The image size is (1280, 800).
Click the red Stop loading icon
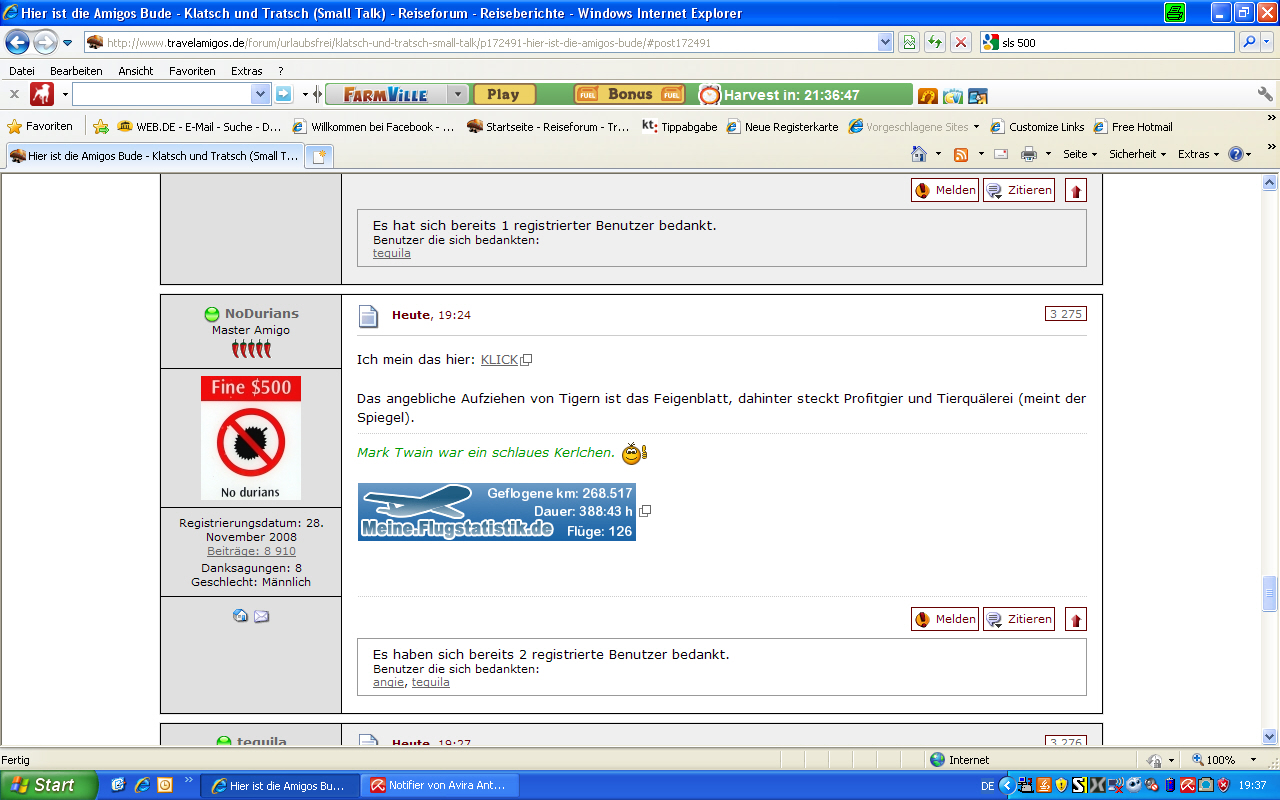click(961, 42)
